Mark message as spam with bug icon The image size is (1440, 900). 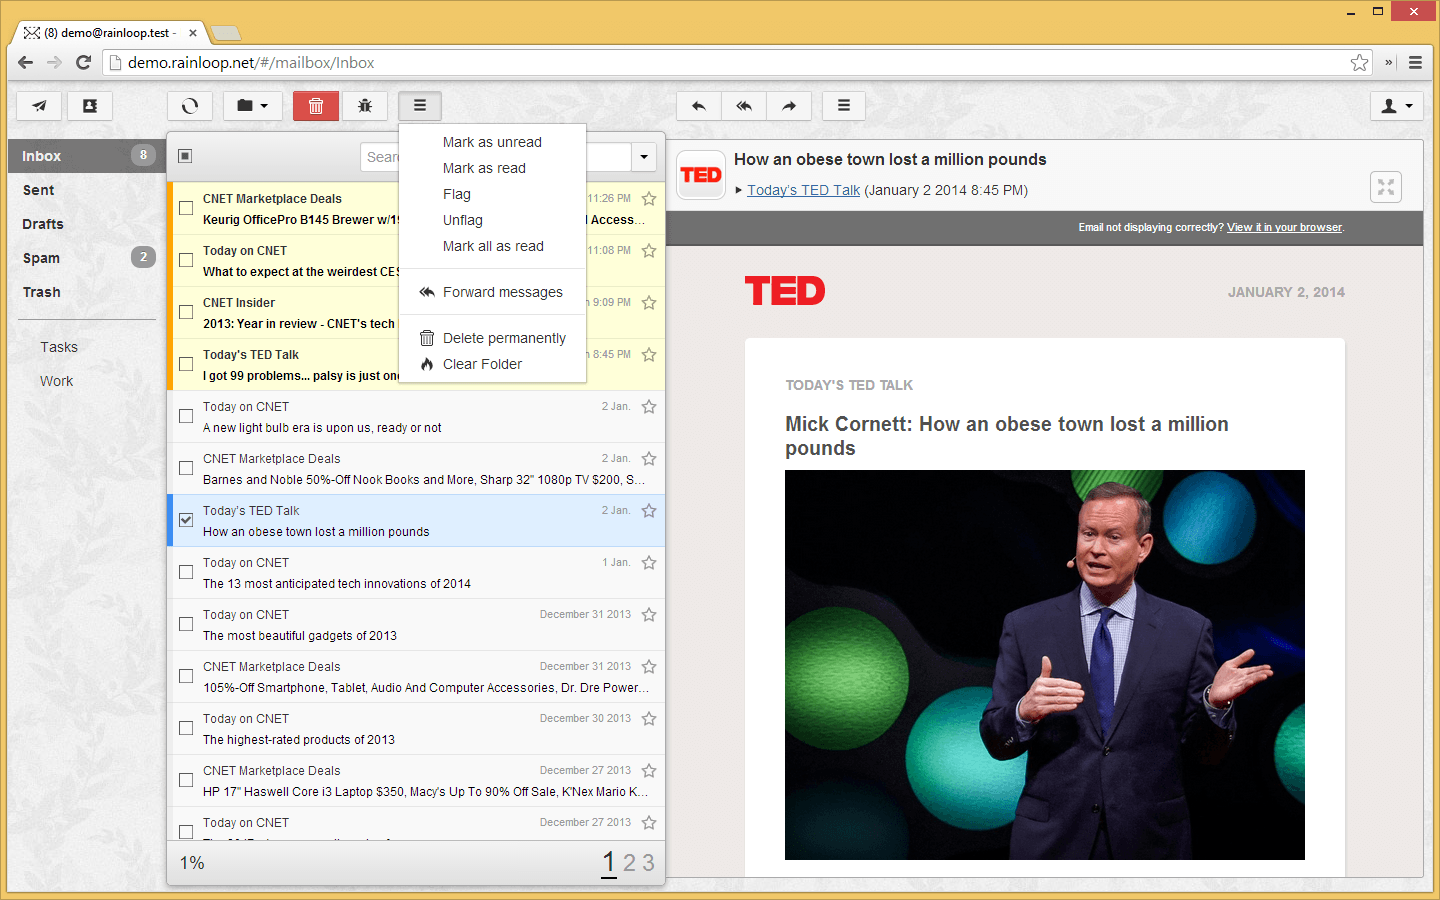pos(365,106)
